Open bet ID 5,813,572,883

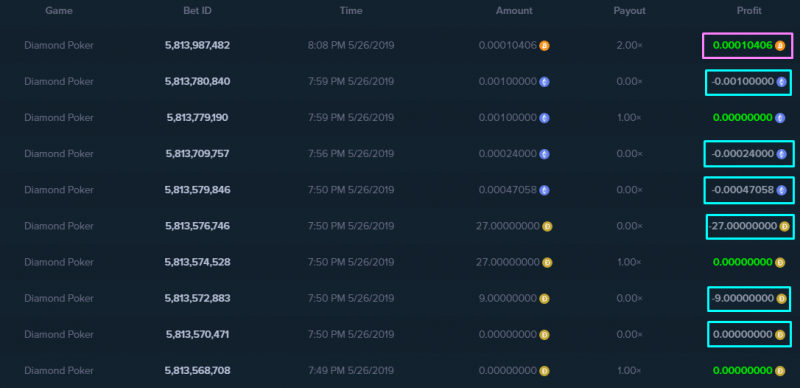click(197, 299)
